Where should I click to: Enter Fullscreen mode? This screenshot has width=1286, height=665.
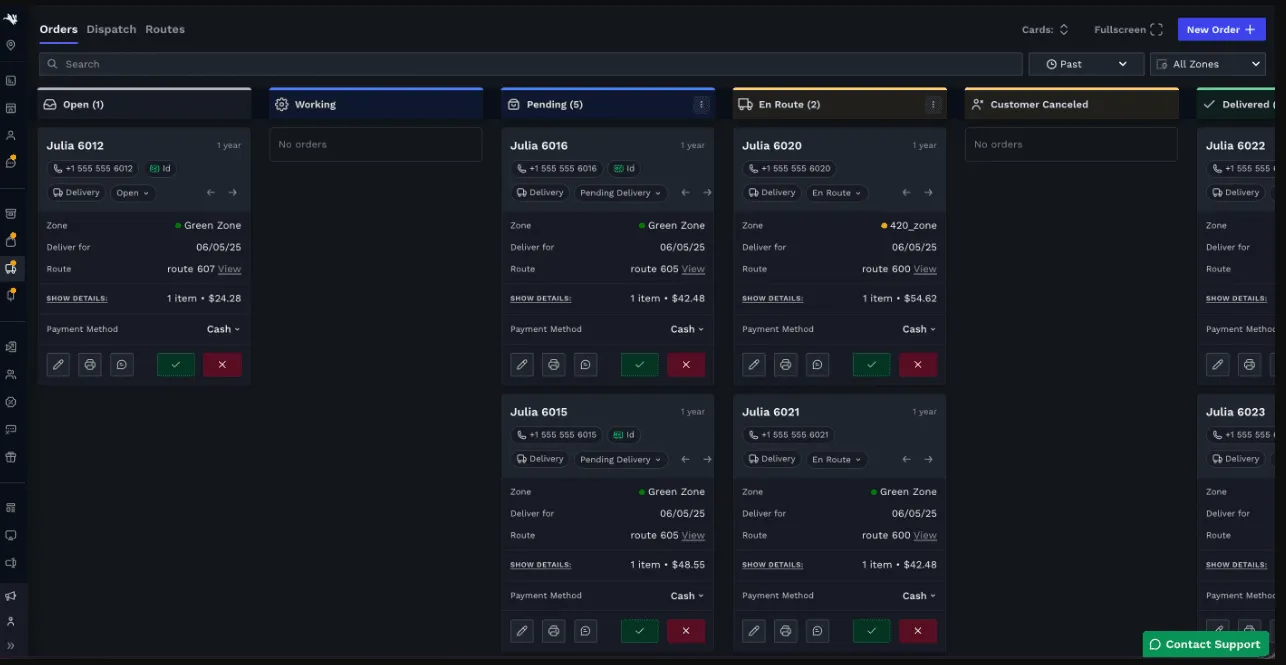pos(1129,30)
